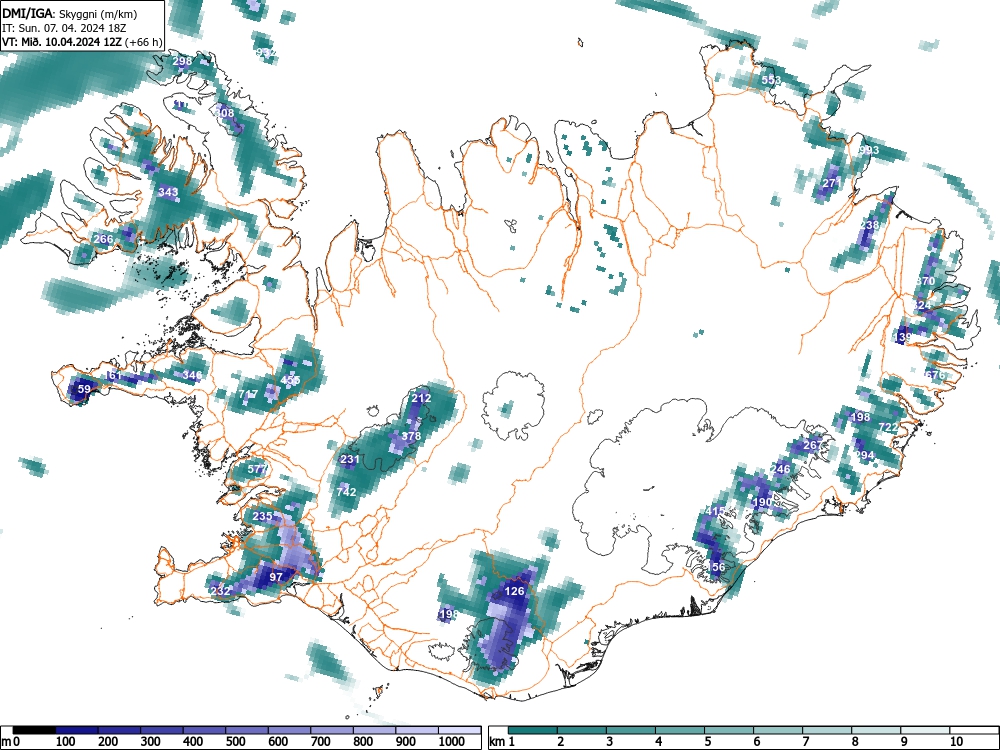Image resolution: width=1000 pixels, height=750 pixels.
Task: Select the '126' visibility label
Action: (x=514, y=591)
